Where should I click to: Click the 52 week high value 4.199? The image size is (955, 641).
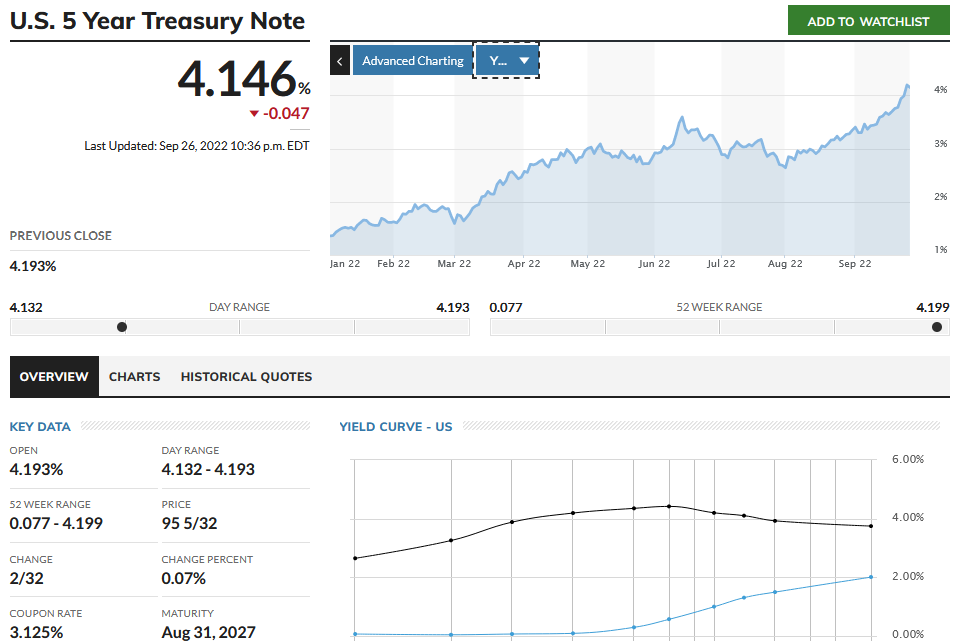tap(932, 308)
